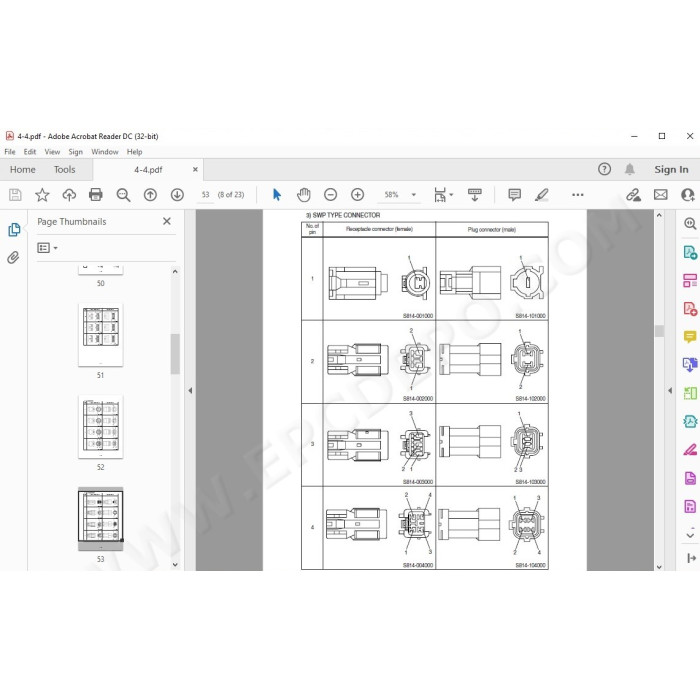This screenshot has width=700, height=700.
Task: Click thumbnails panel scroll down arrow
Action: point(175,565)
